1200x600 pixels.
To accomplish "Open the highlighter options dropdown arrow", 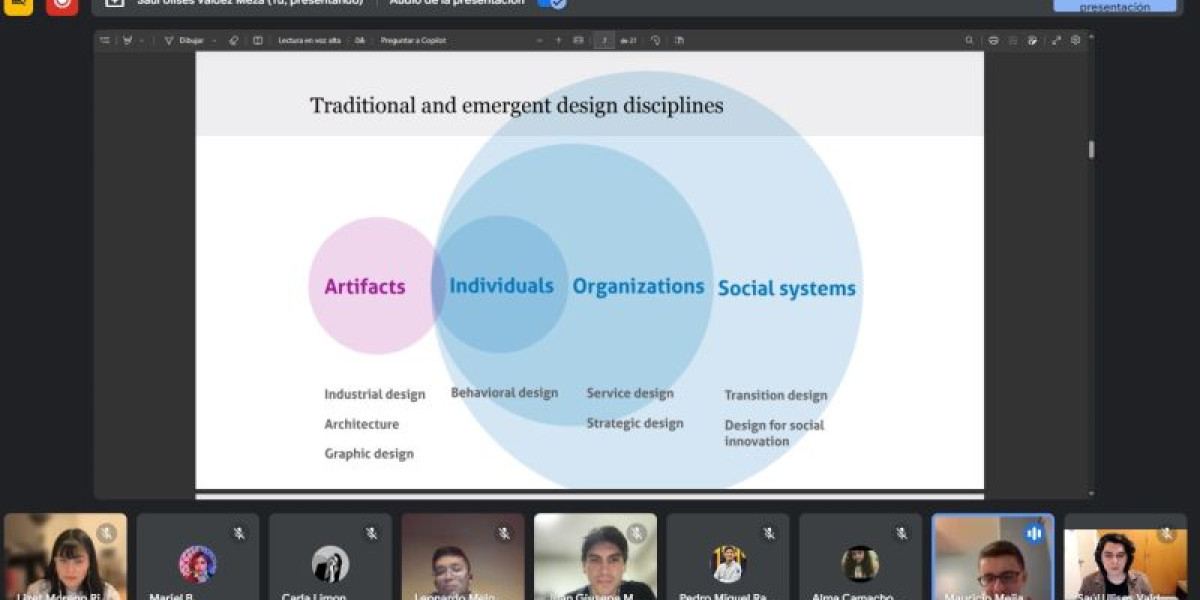I will 142,41.
